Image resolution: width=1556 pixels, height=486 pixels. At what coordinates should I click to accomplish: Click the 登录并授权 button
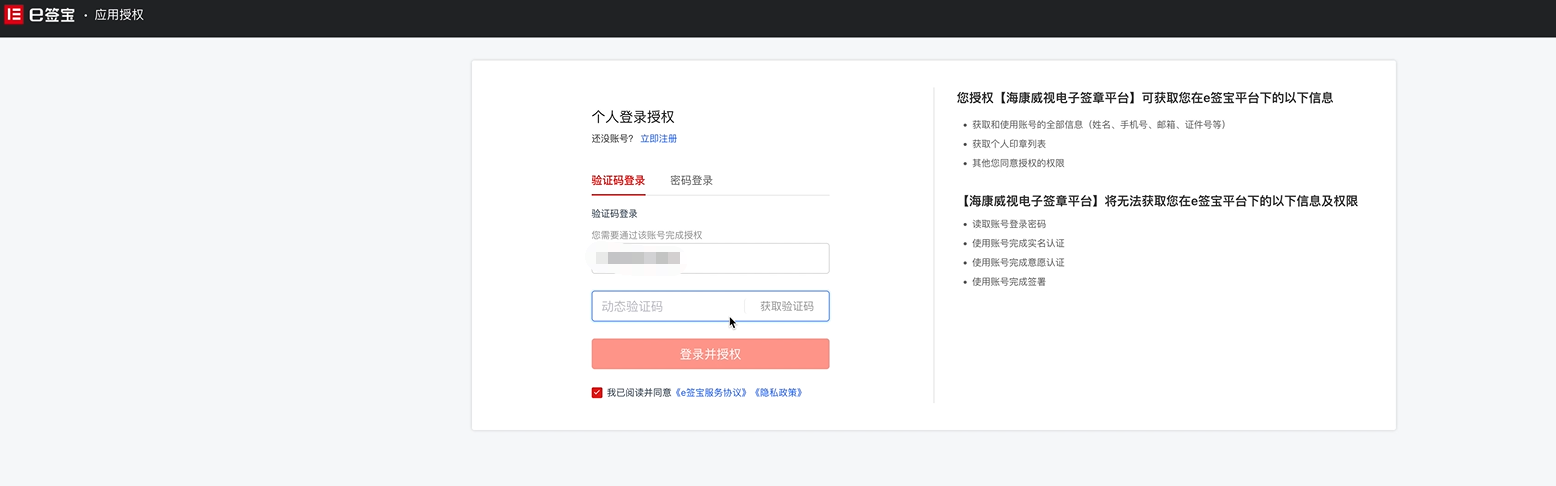pyautogui.click(x=710, y=354)
